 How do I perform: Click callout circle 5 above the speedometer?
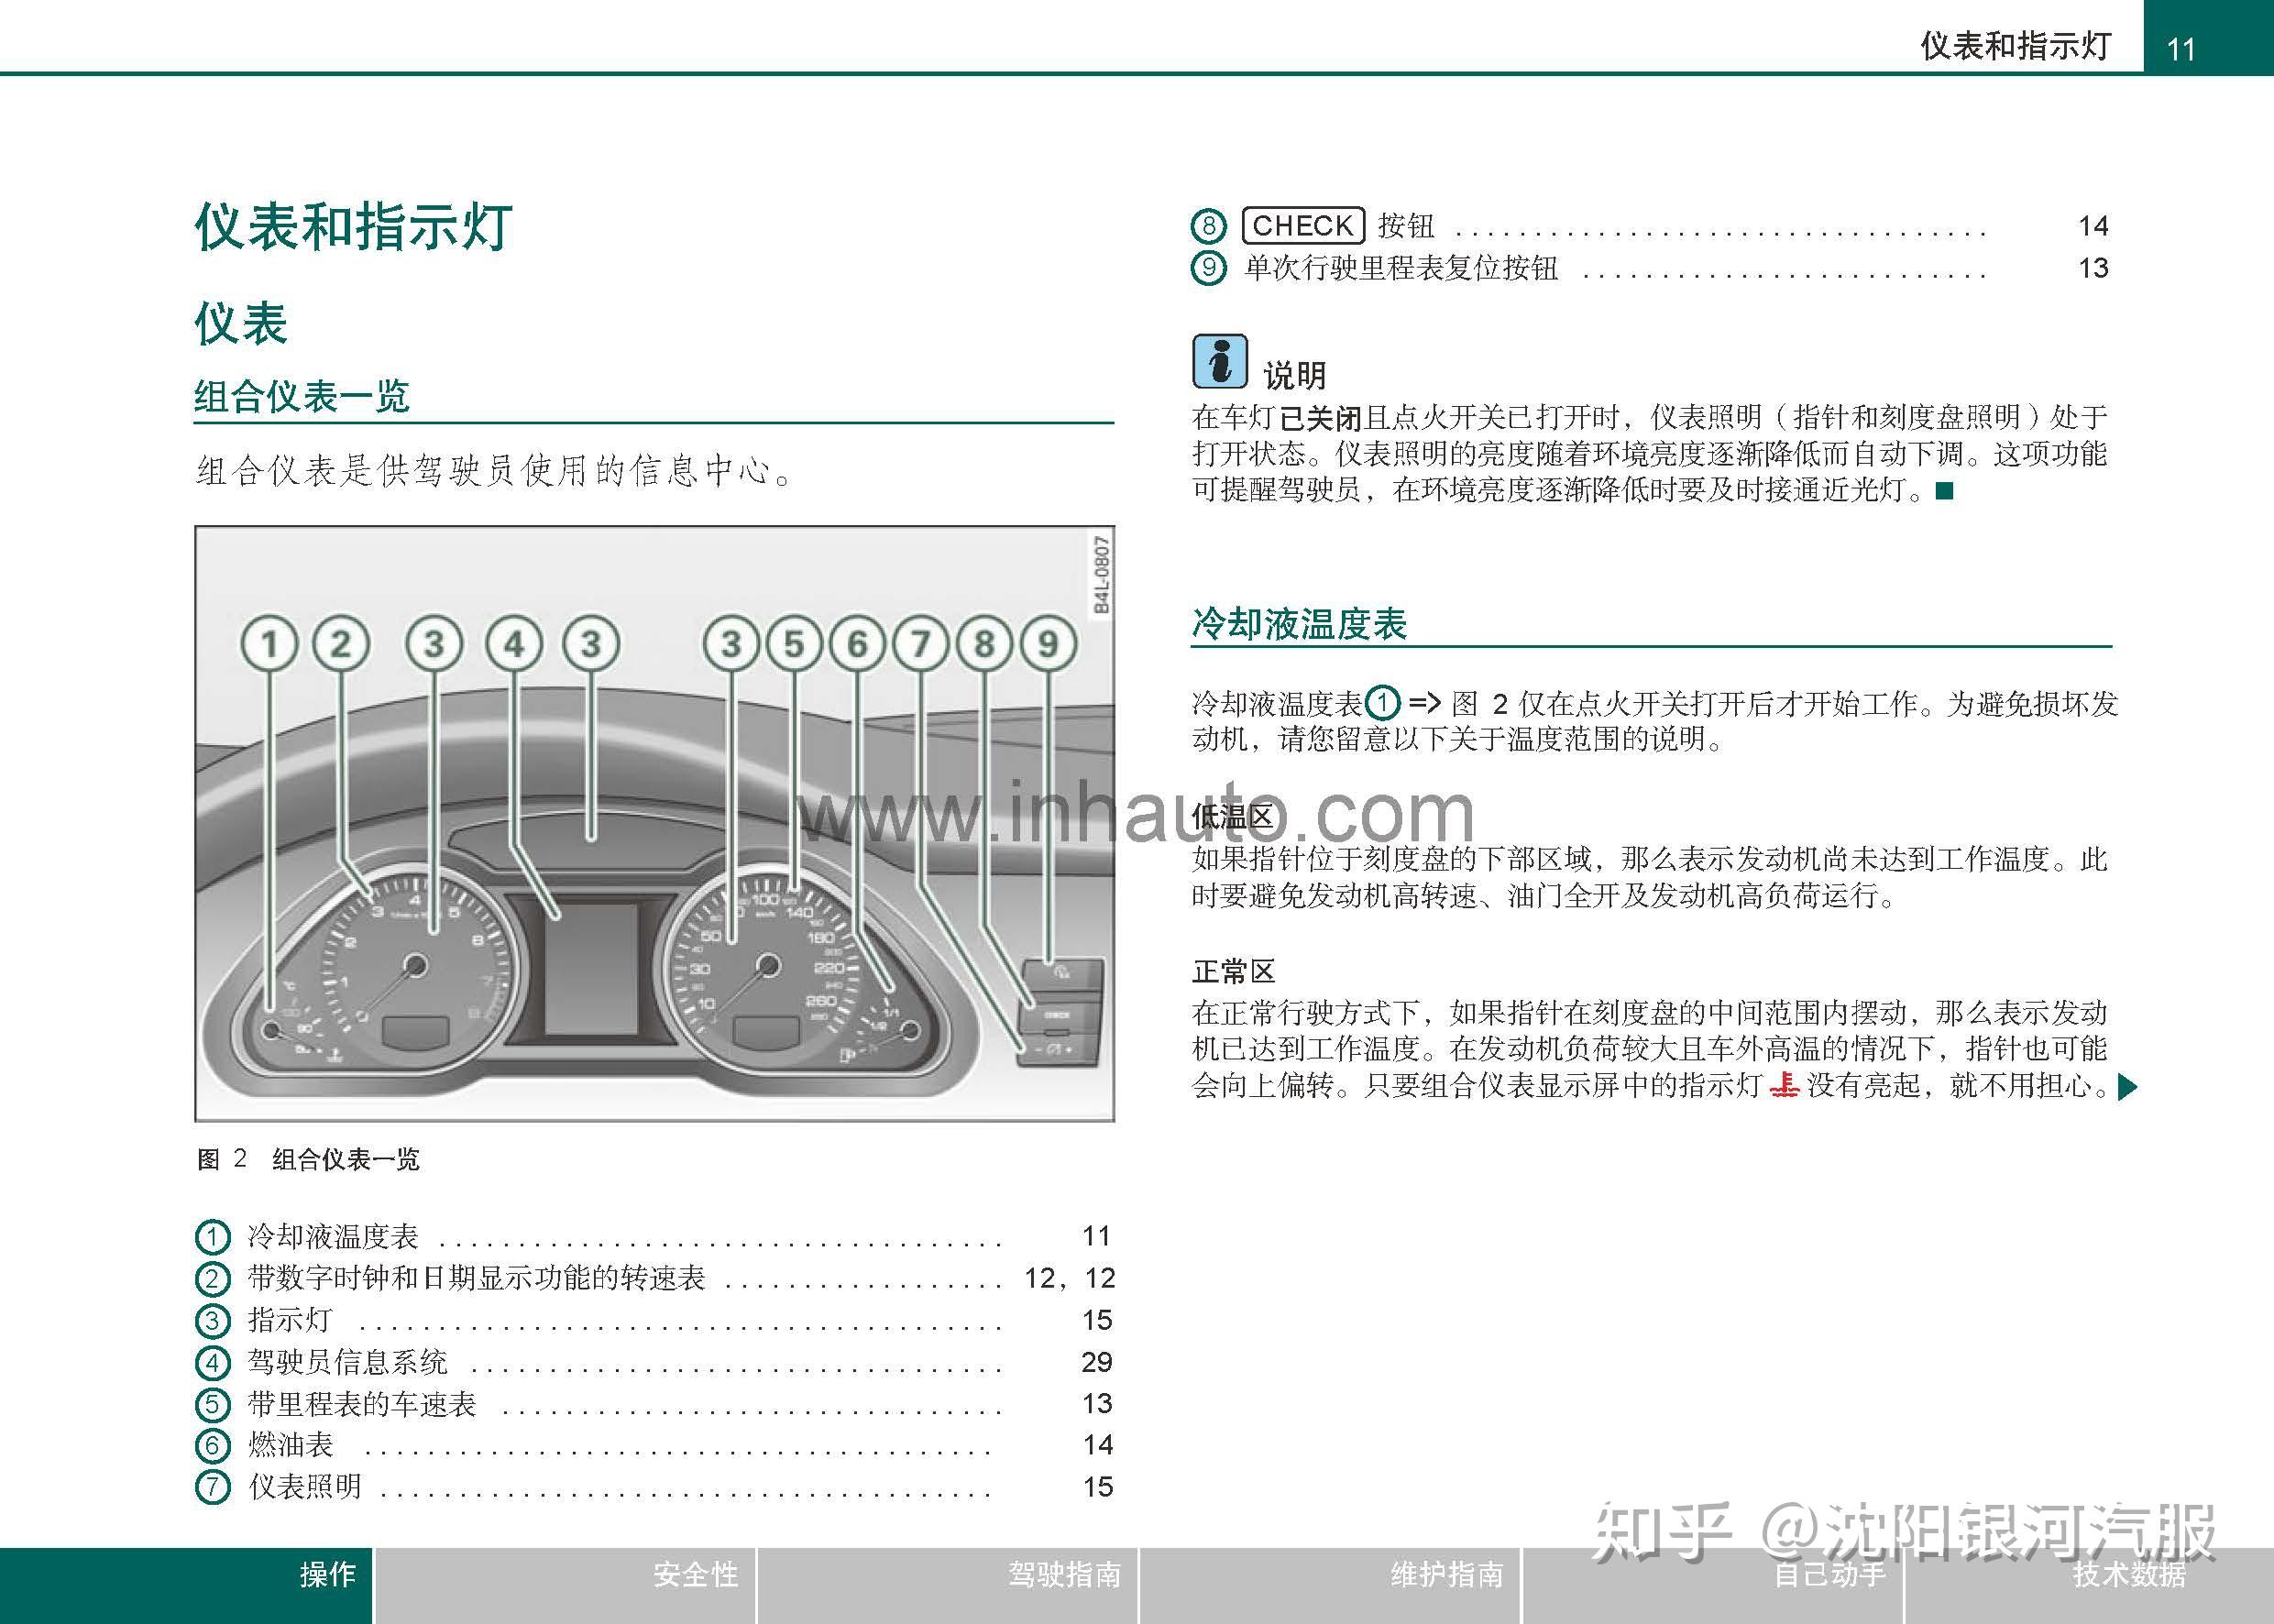pyautogui.click(x=794, y=643)
